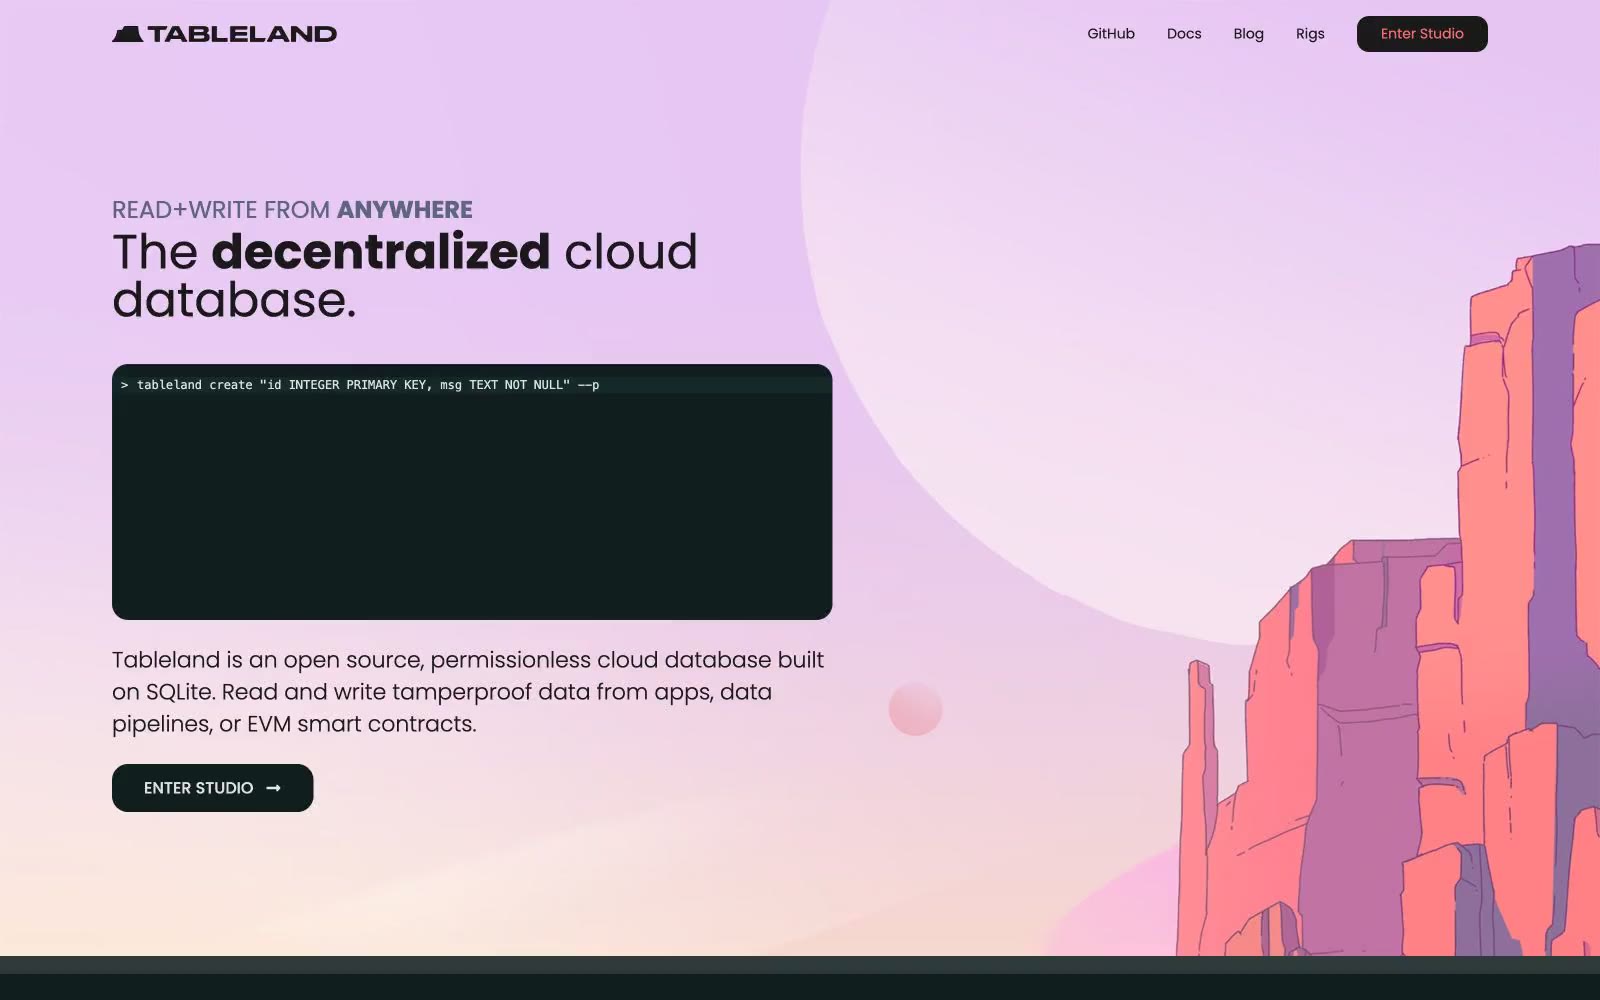Click the arrow icon in ENTER STUDIO button
The image size is (1600, 1000).
coord(273,788)
